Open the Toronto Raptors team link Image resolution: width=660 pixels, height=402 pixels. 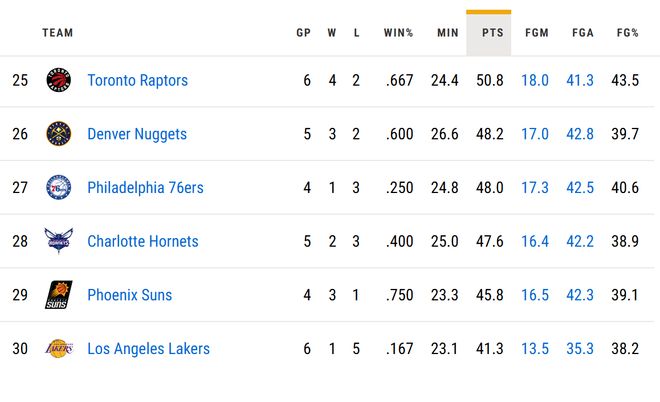click(x=137, y=81)
